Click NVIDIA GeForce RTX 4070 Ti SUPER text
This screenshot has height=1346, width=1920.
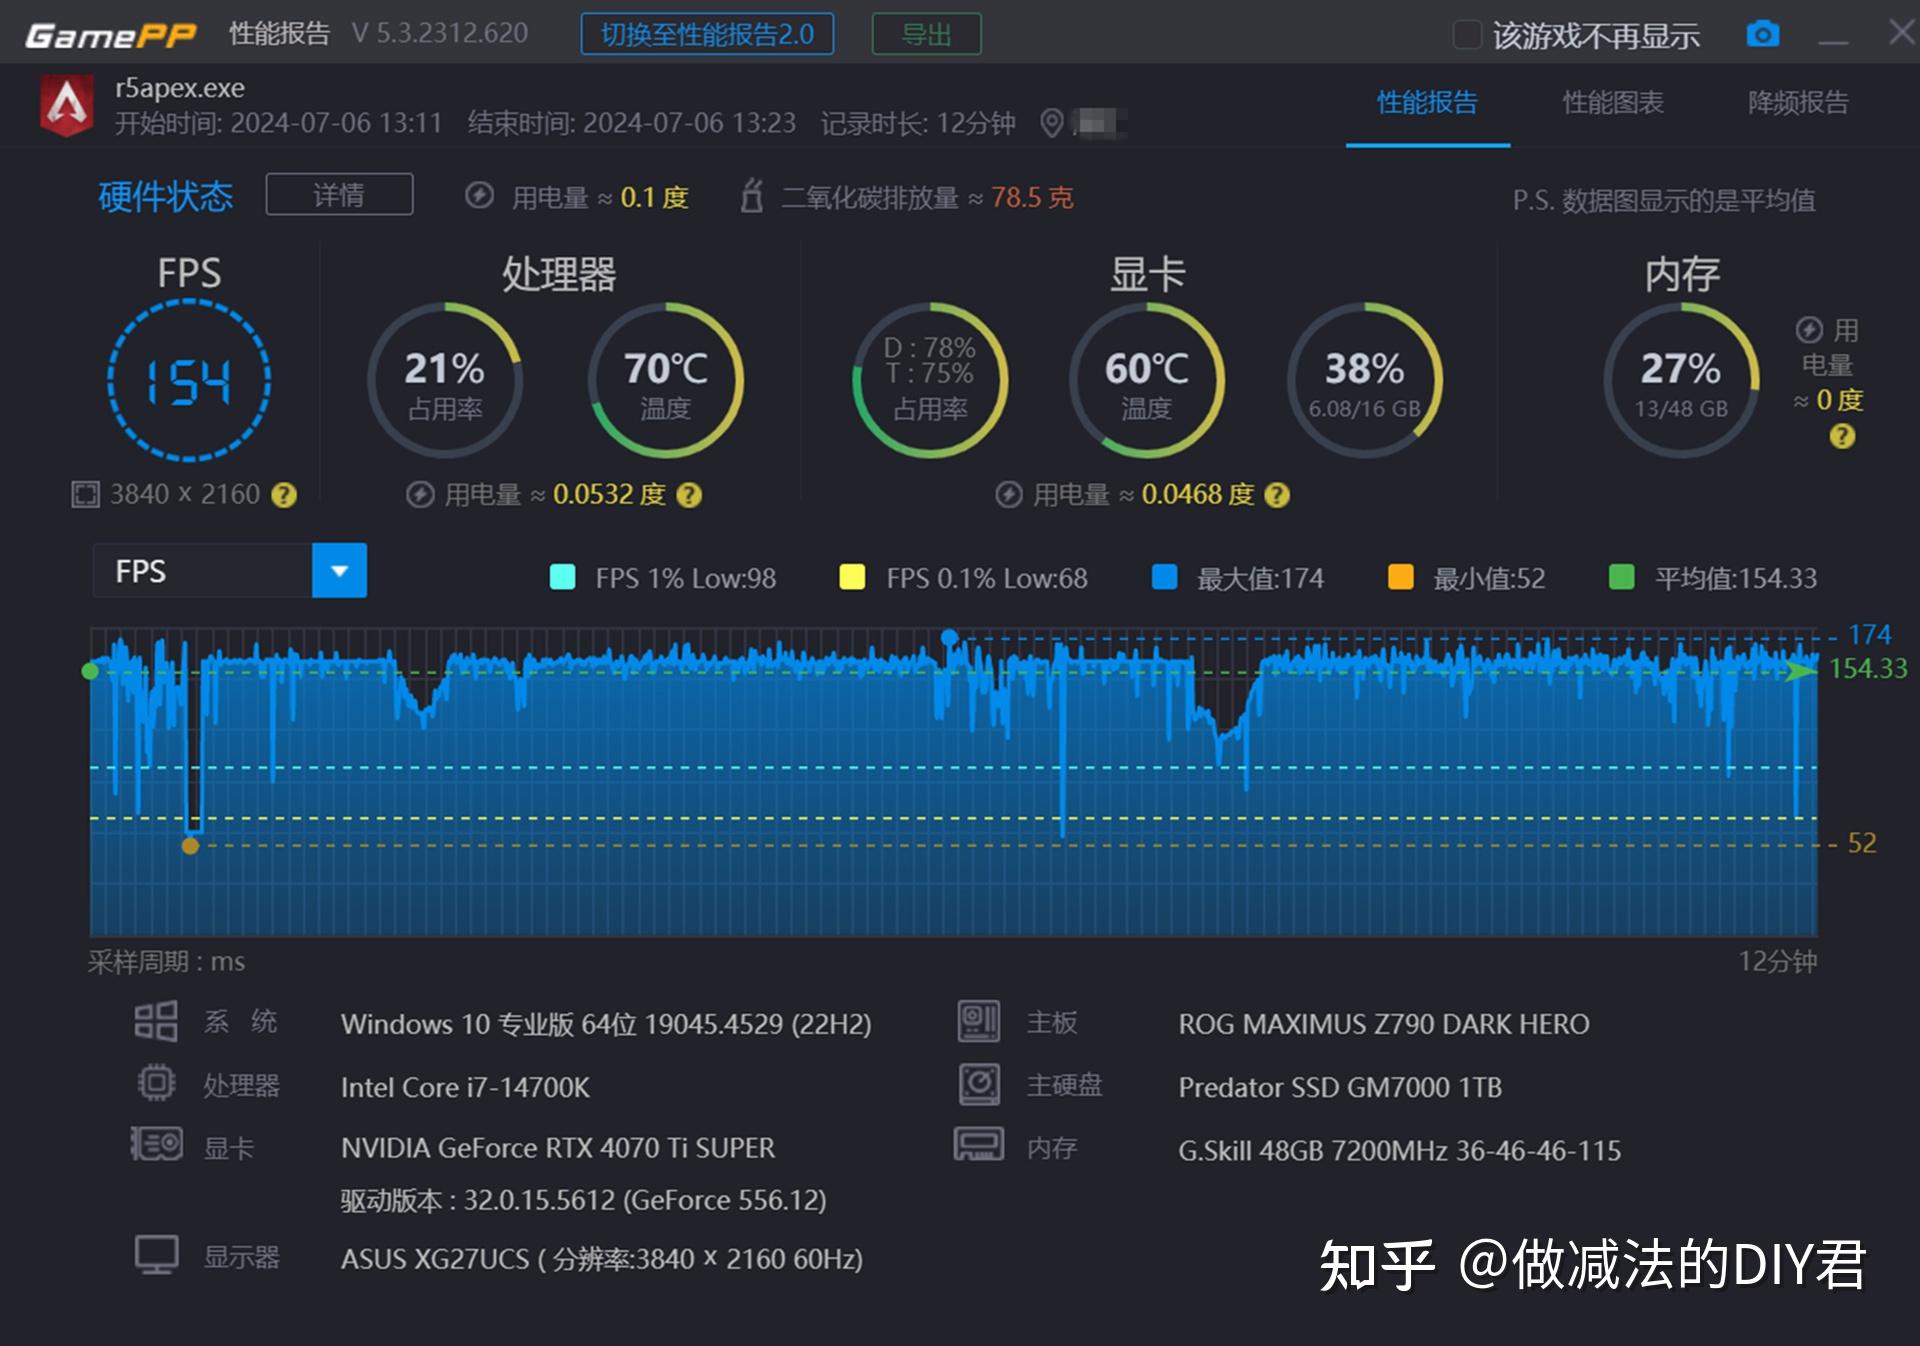(558, 1148)
